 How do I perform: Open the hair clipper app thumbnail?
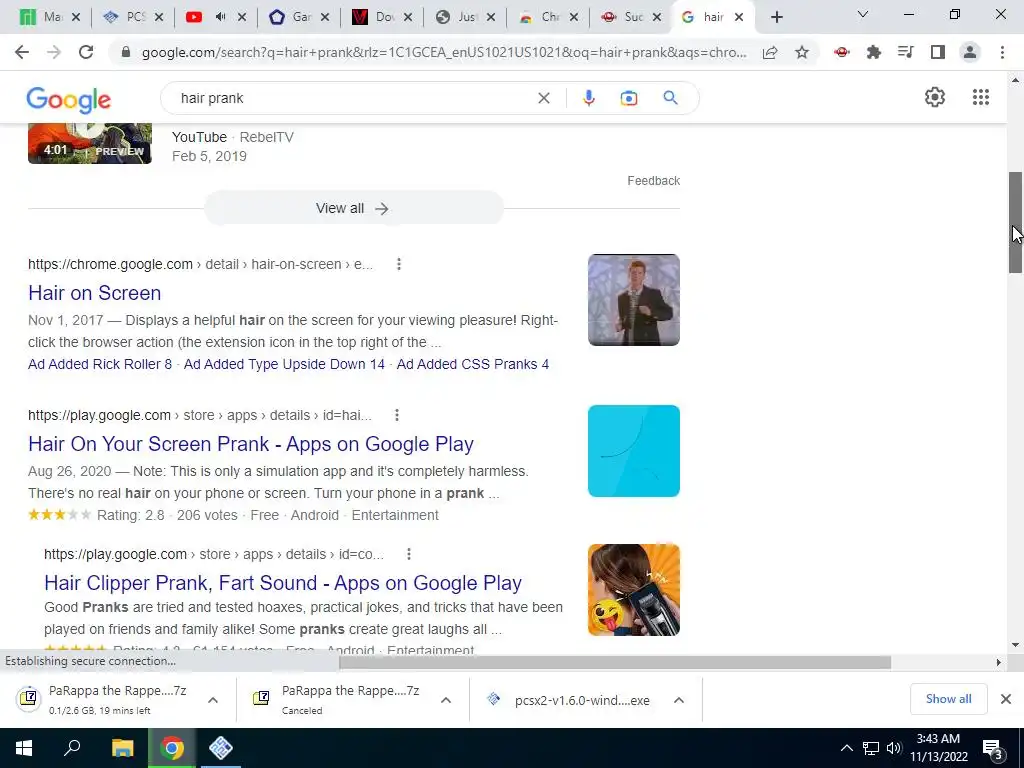(633, 590)
